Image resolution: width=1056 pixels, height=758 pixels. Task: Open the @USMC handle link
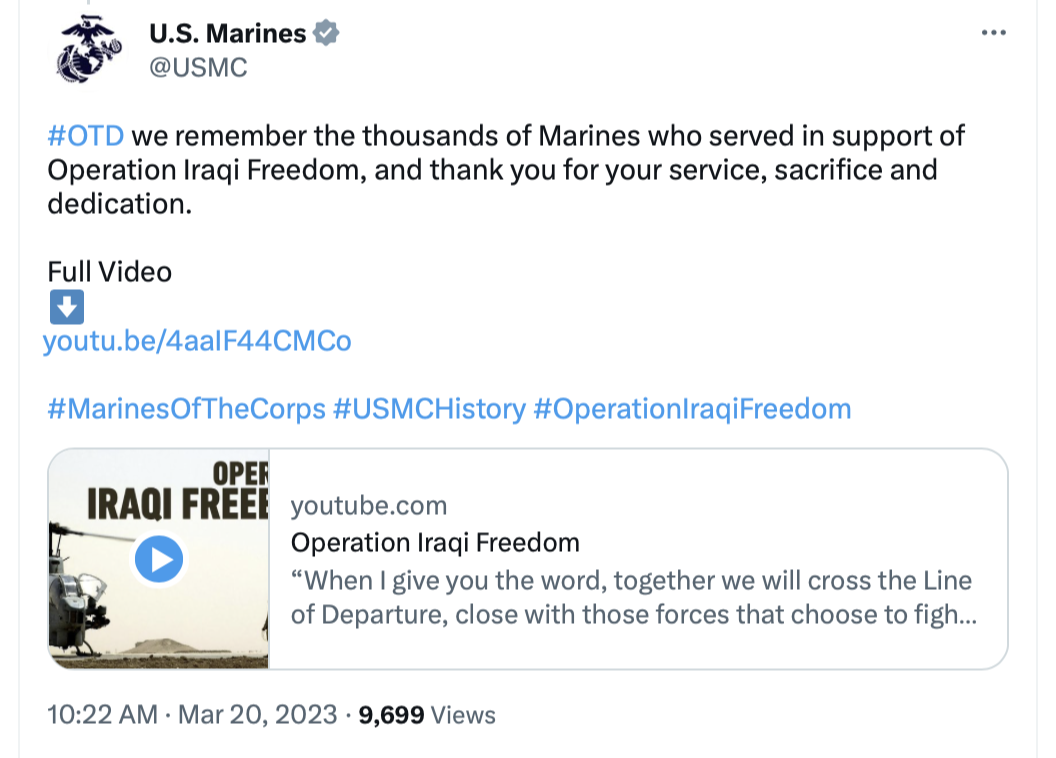[198, 67]
